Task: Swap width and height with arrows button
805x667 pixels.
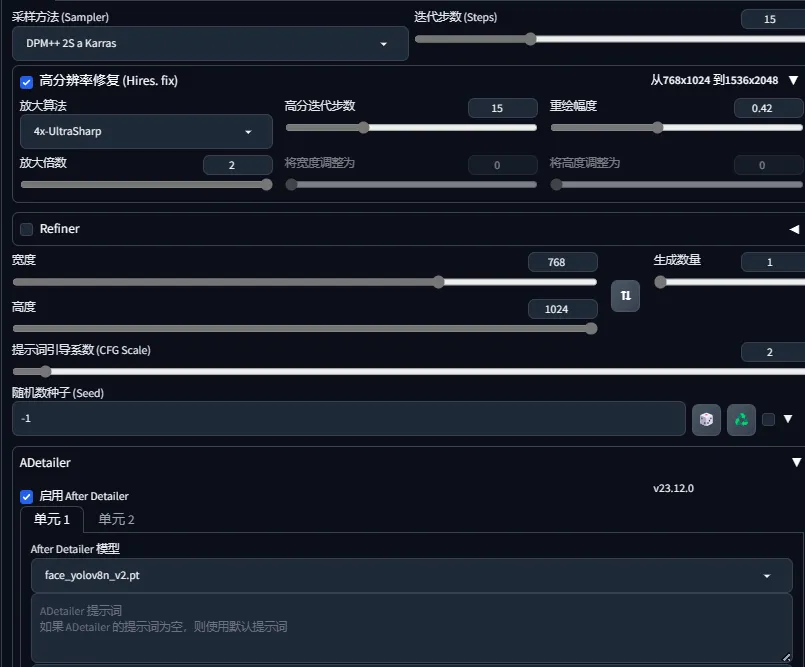Action: tap(625, 296)
